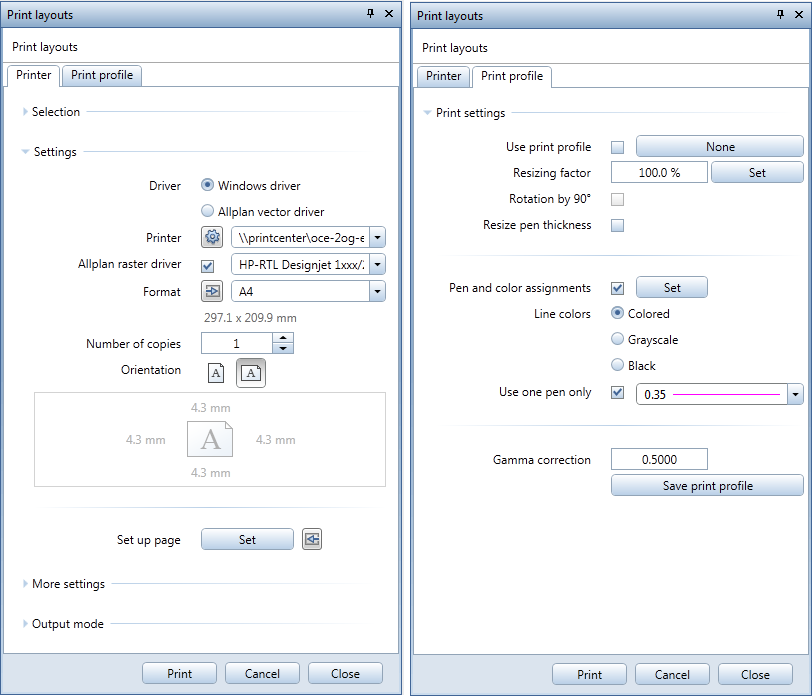
Task: Click the Format paper size icon
Action: coord(212,291)
